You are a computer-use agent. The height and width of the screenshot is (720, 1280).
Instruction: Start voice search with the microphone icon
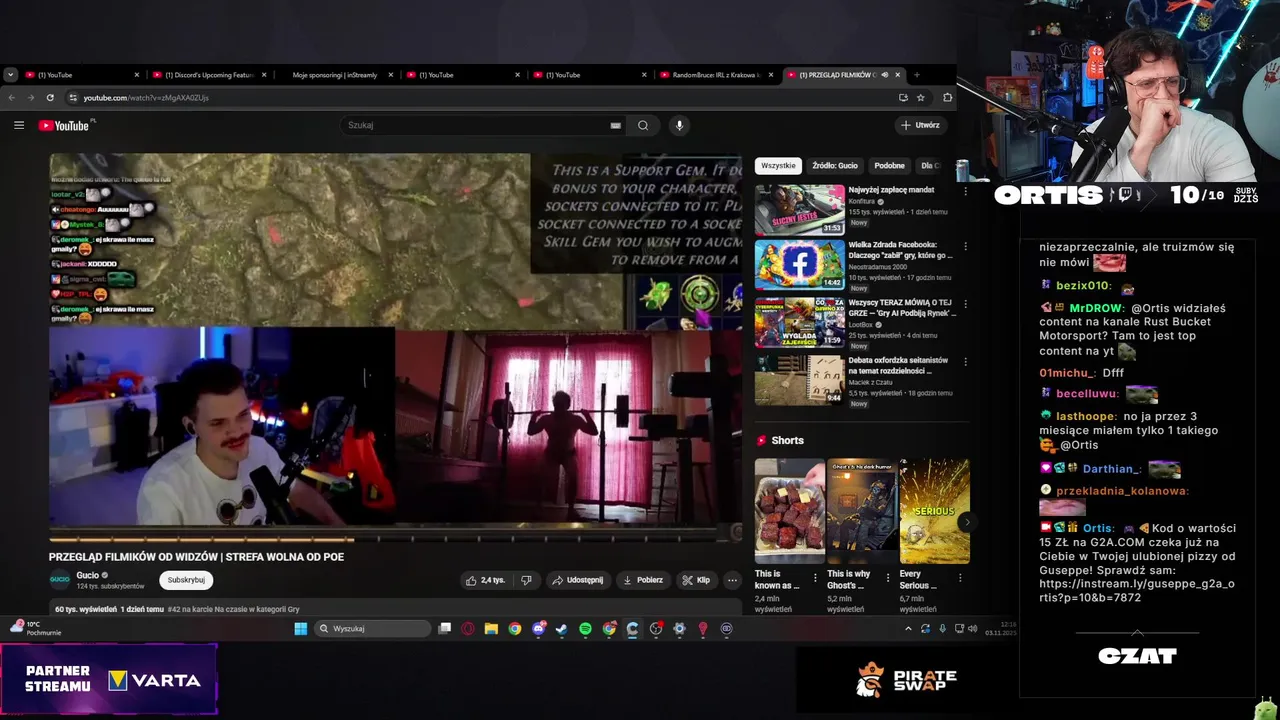pos(679,125)
